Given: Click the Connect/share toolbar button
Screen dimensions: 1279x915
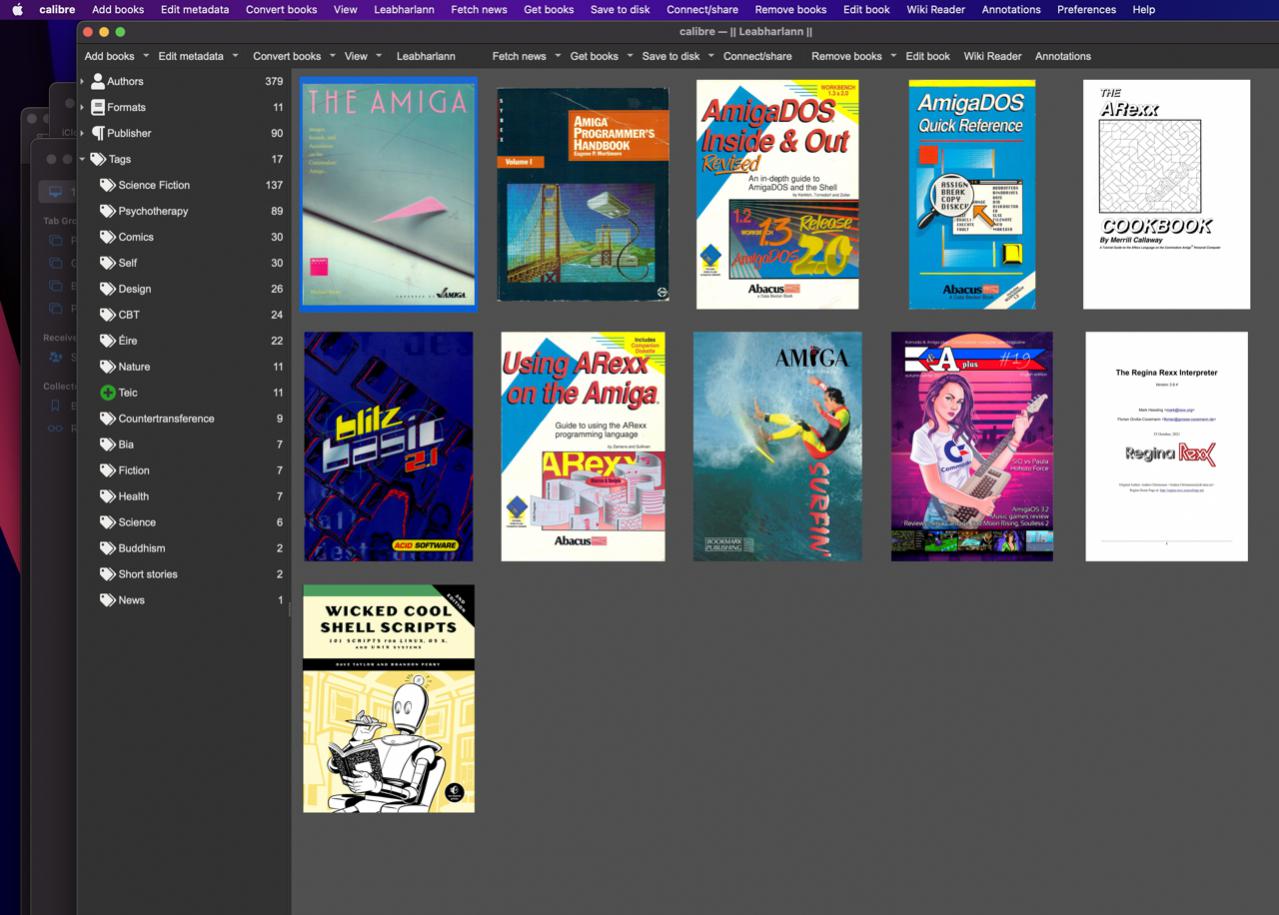Looking at the screenshot, I should coord(758,56).
